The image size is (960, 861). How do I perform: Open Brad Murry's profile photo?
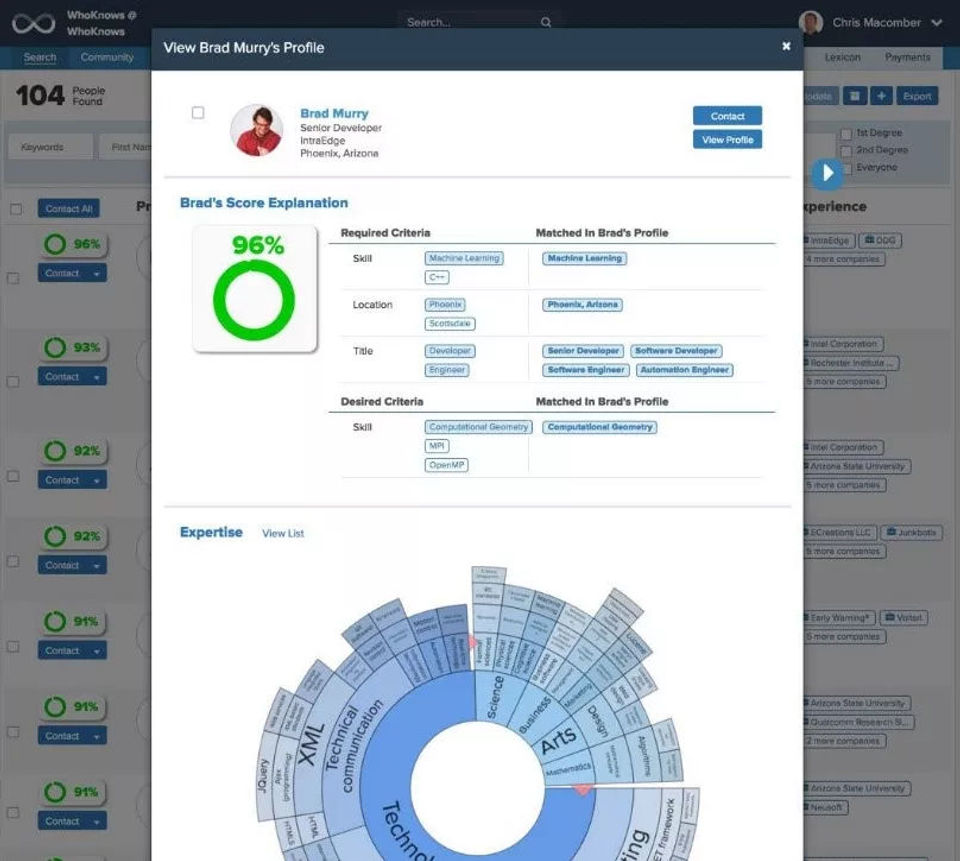(257, 130)
